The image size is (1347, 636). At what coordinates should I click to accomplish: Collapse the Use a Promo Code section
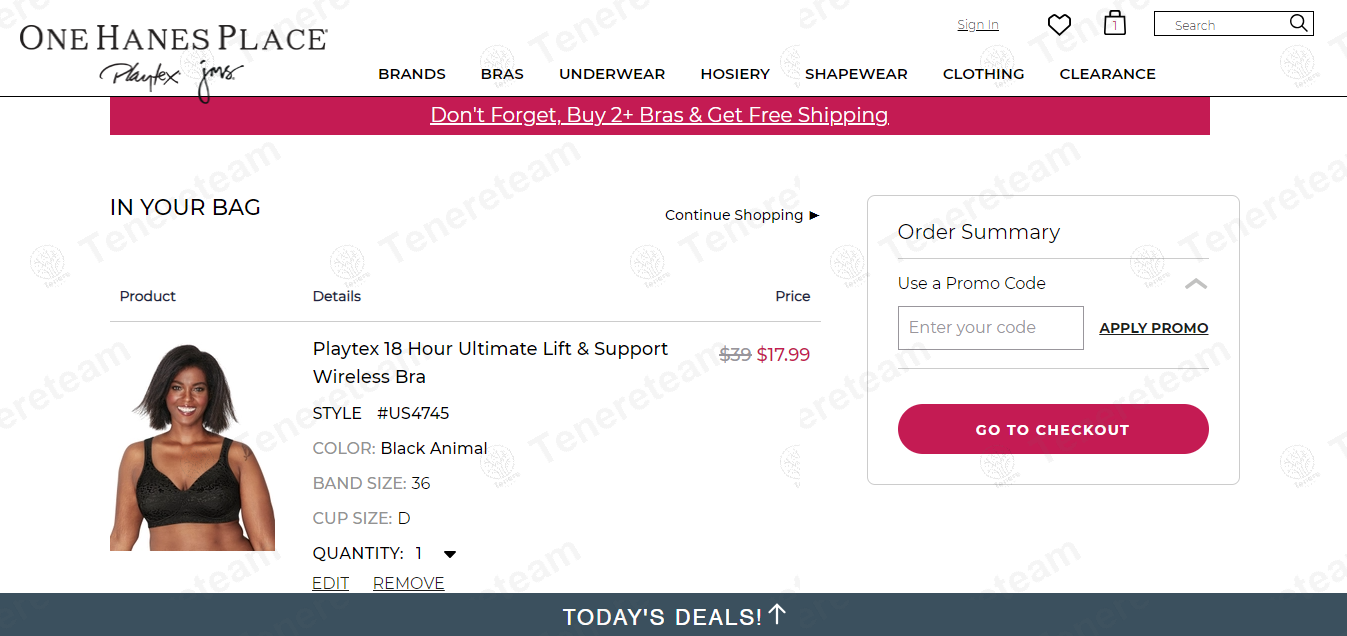pos(1195,284)
